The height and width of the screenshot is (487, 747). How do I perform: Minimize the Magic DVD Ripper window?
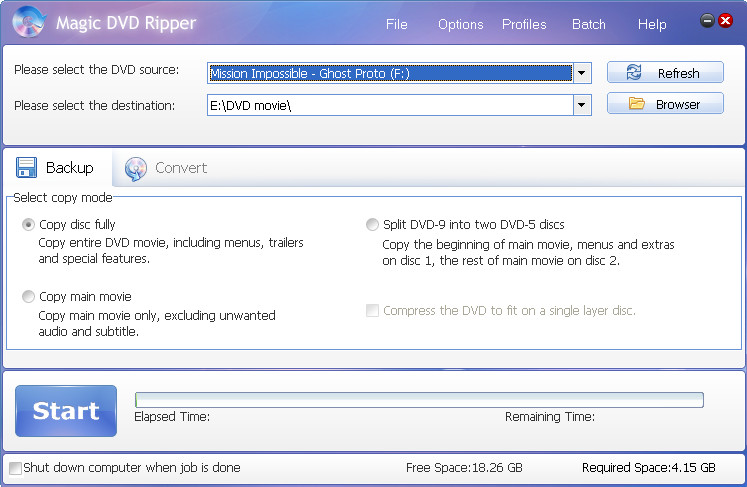707,20
